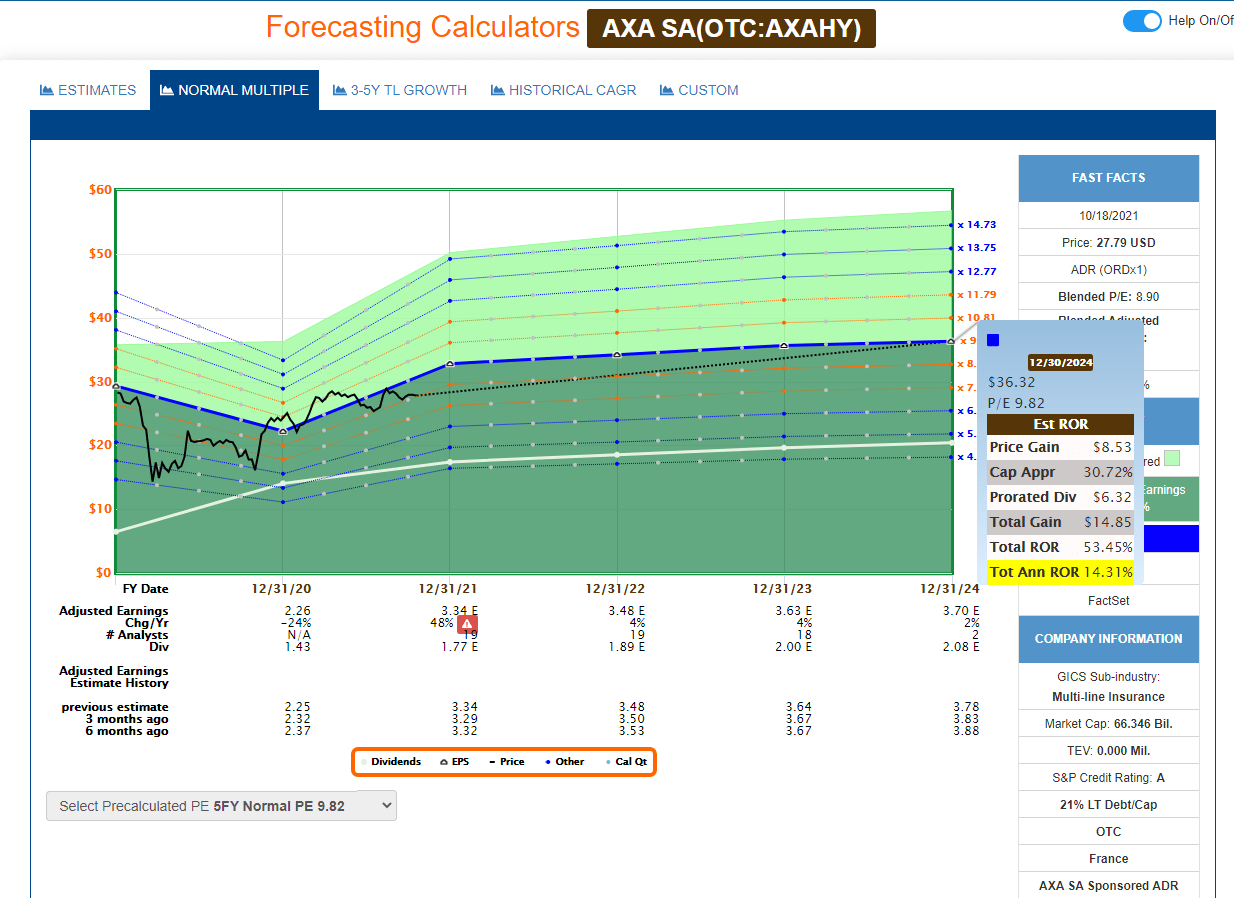Switch to 3-5Y TL GROWTH tab

(400, 90)
